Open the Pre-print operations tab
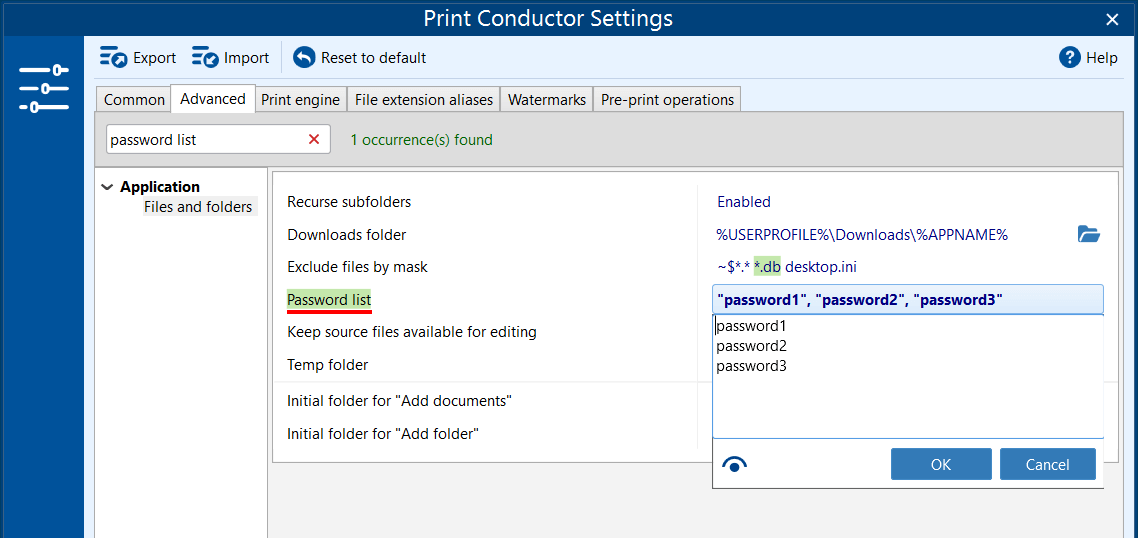Screen dimensions: 1138x538 pos(667,100)
